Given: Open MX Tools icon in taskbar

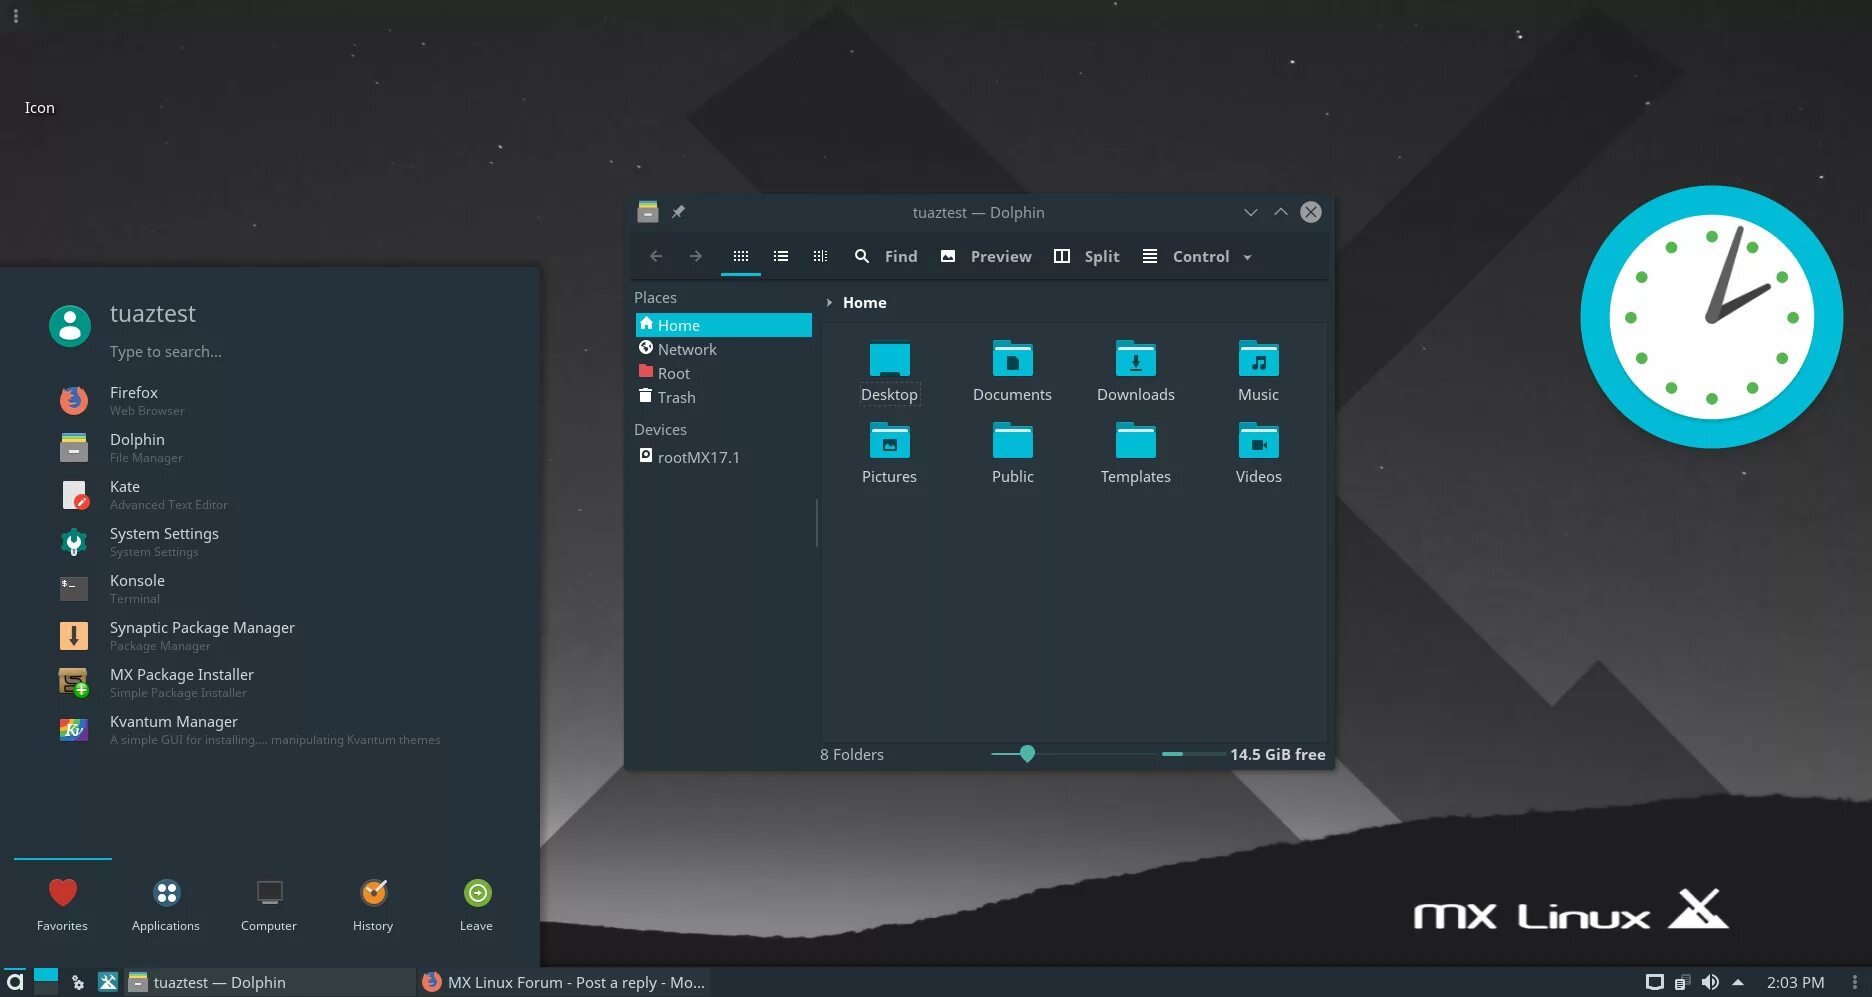Looking at the screenshot, I should (x=108, y=982).
